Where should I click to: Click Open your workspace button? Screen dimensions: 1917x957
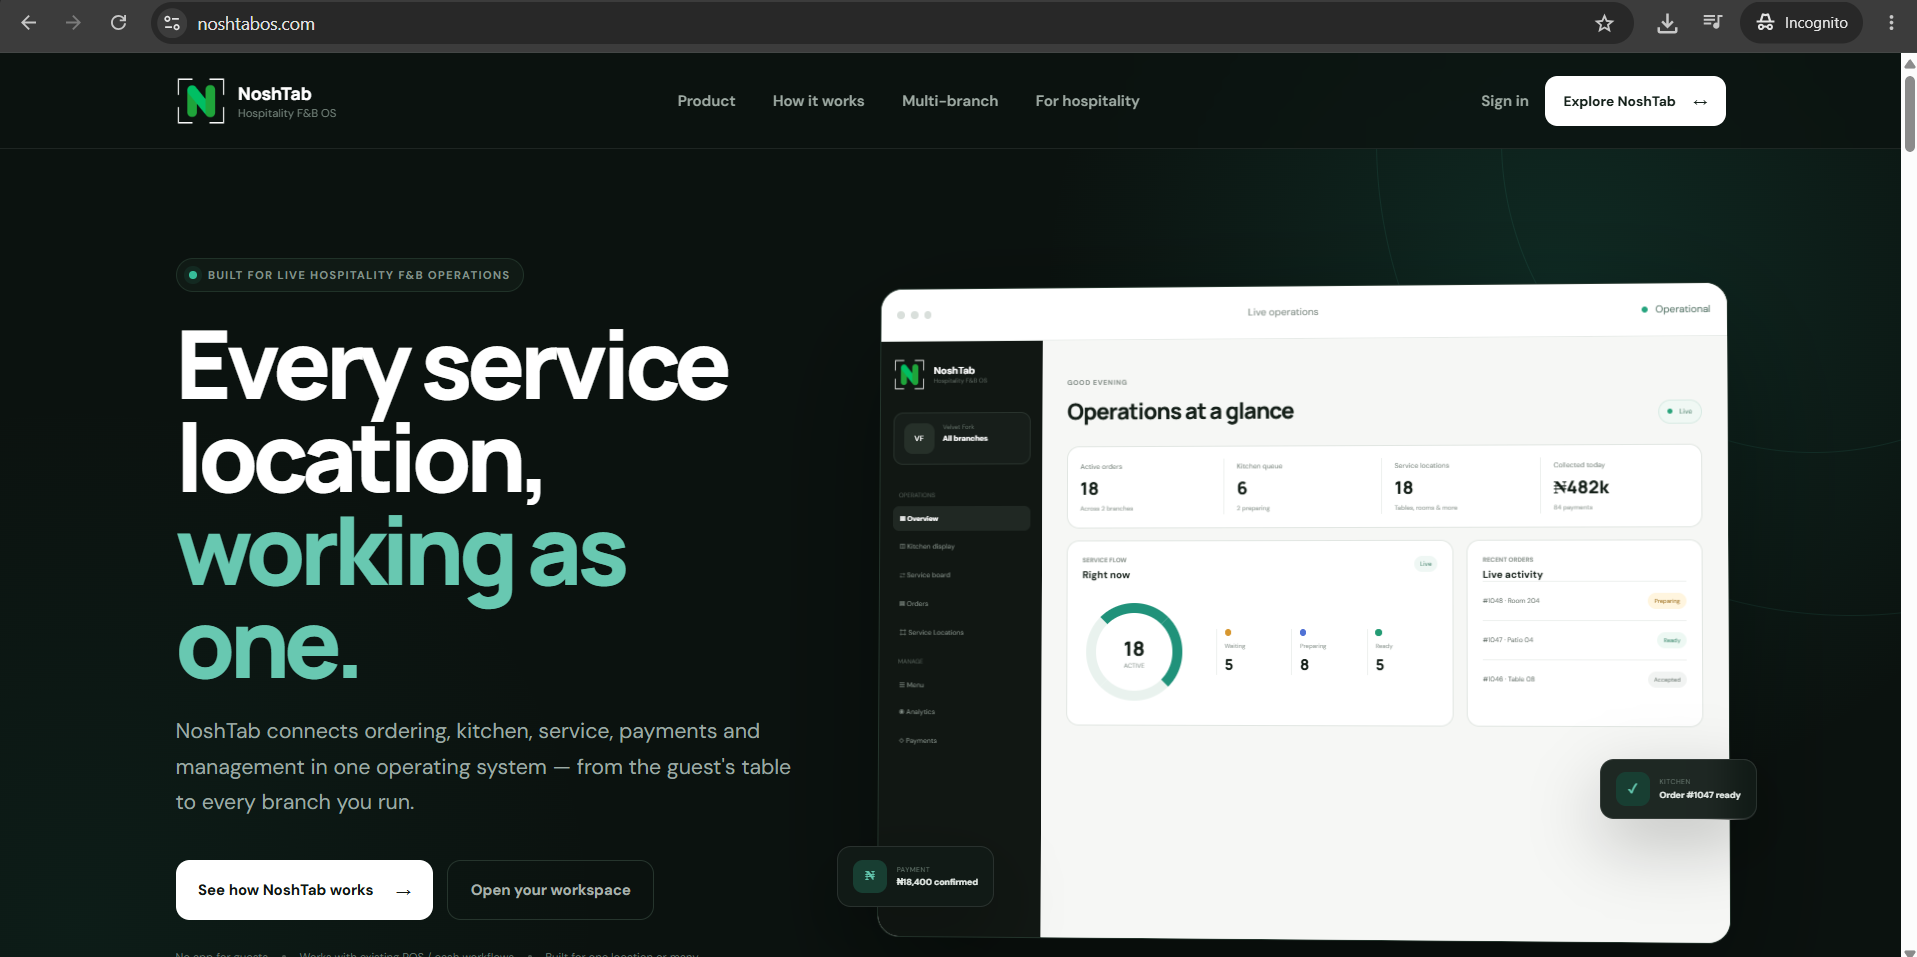click(550, 890)
